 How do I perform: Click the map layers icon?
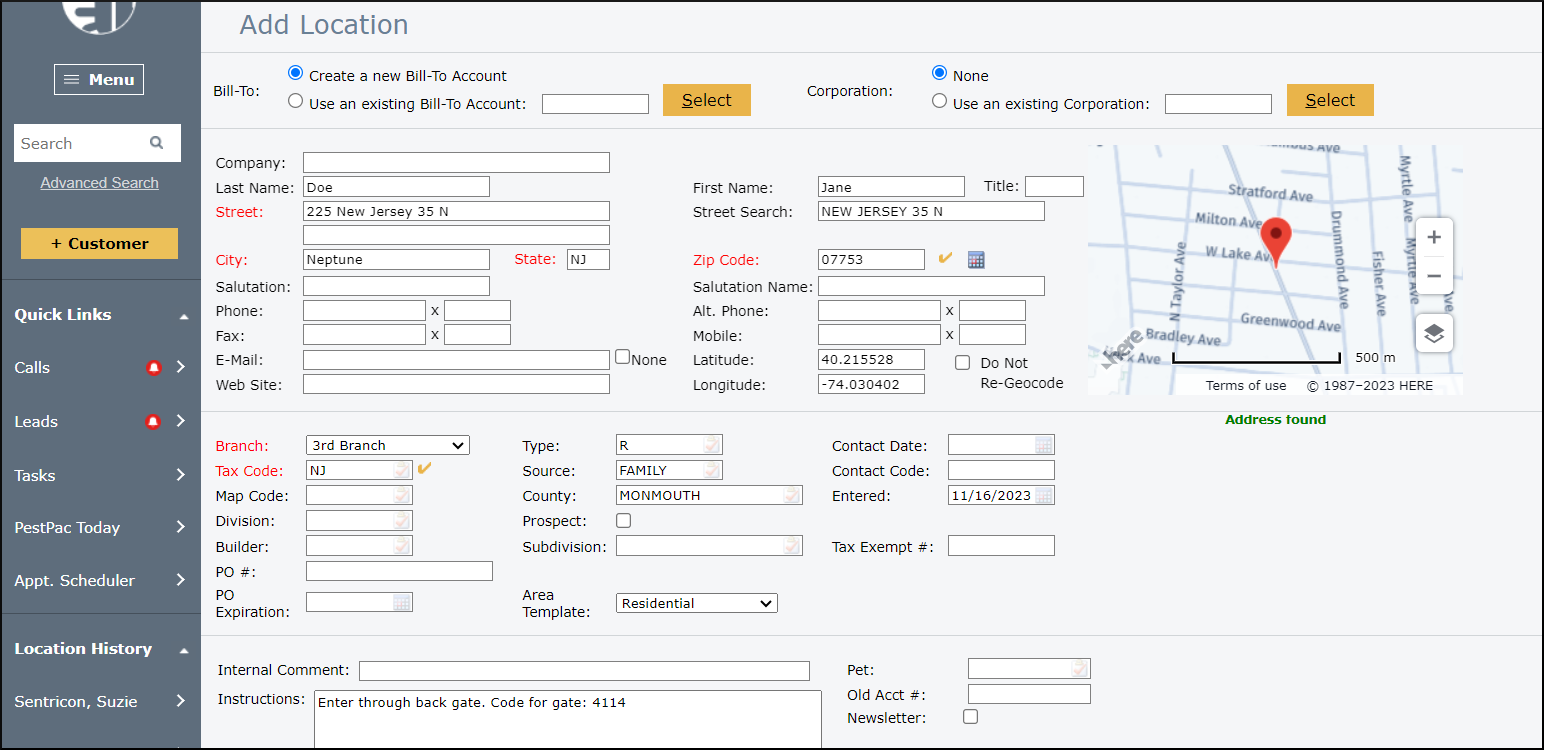coord(1434,332)
